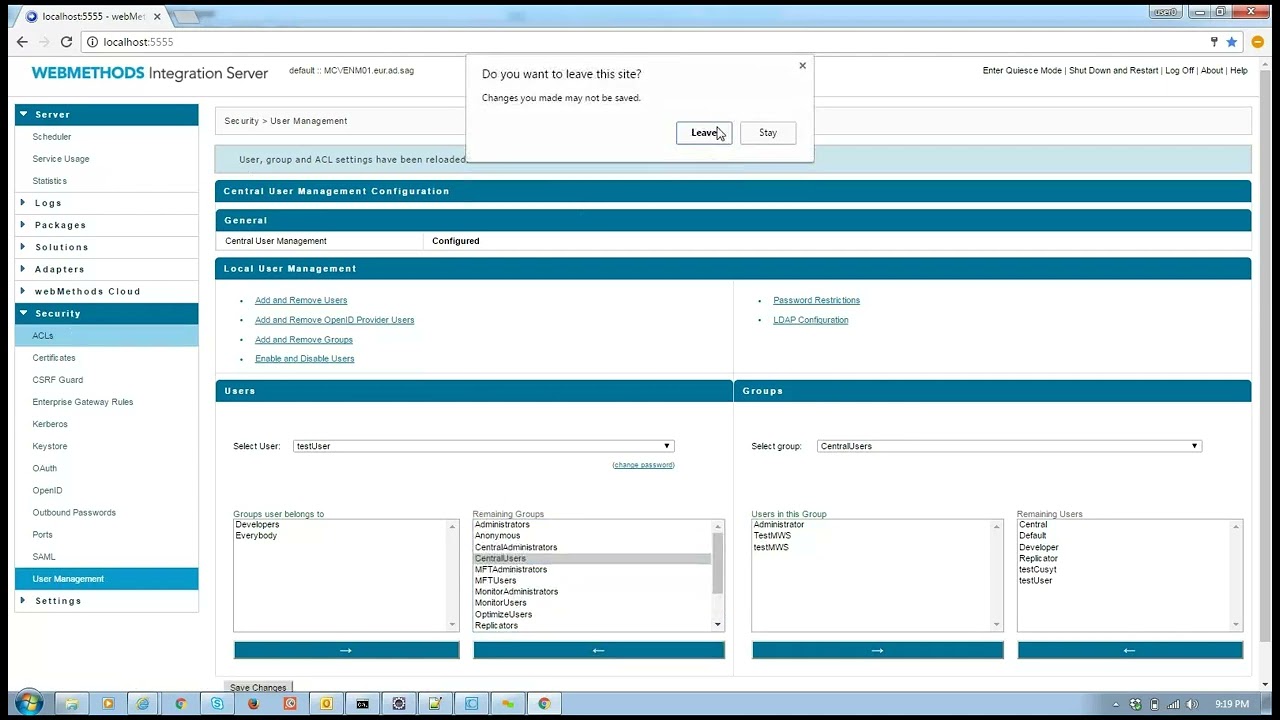Click the left arrow under Remaining Groups
Screen dimensions: 1280x720
pyautogui.click(x=598, y=650)
